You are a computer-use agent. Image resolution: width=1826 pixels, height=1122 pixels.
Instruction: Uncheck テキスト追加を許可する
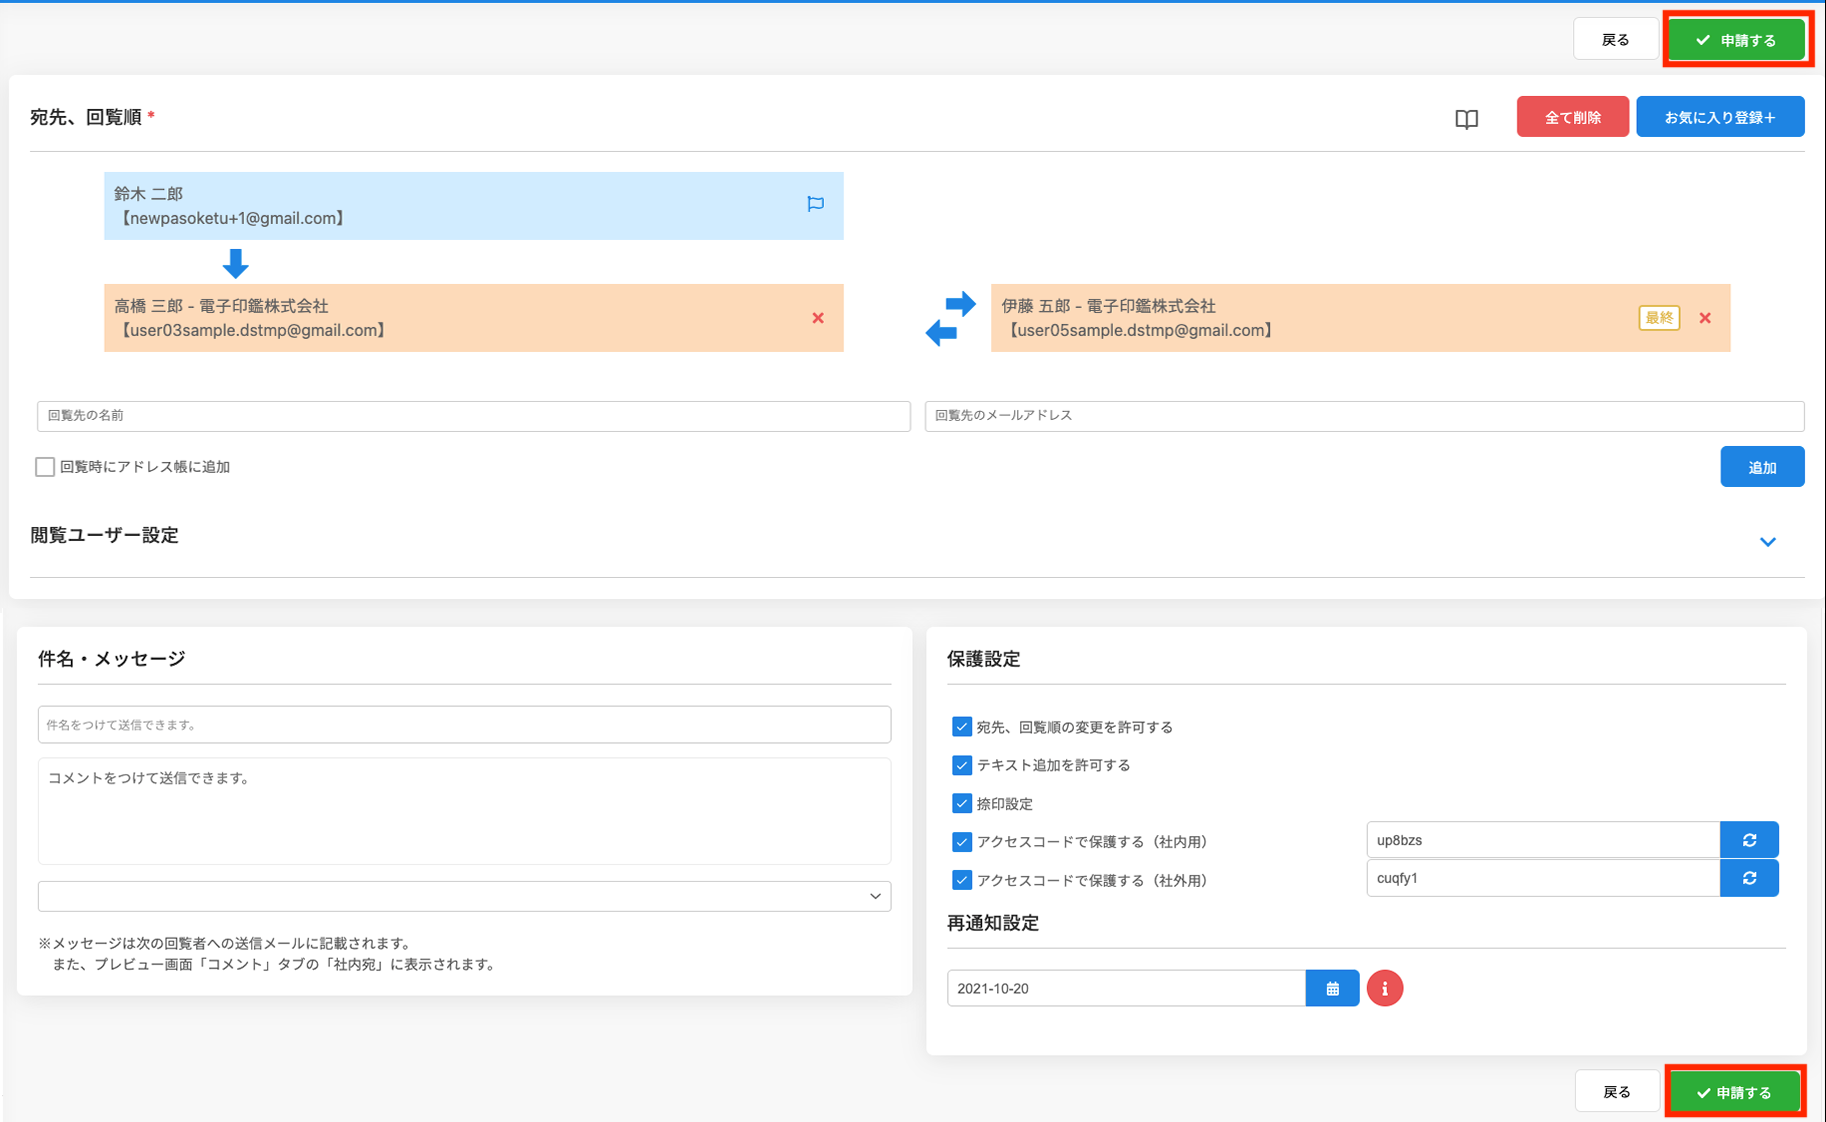click(962, 765)
